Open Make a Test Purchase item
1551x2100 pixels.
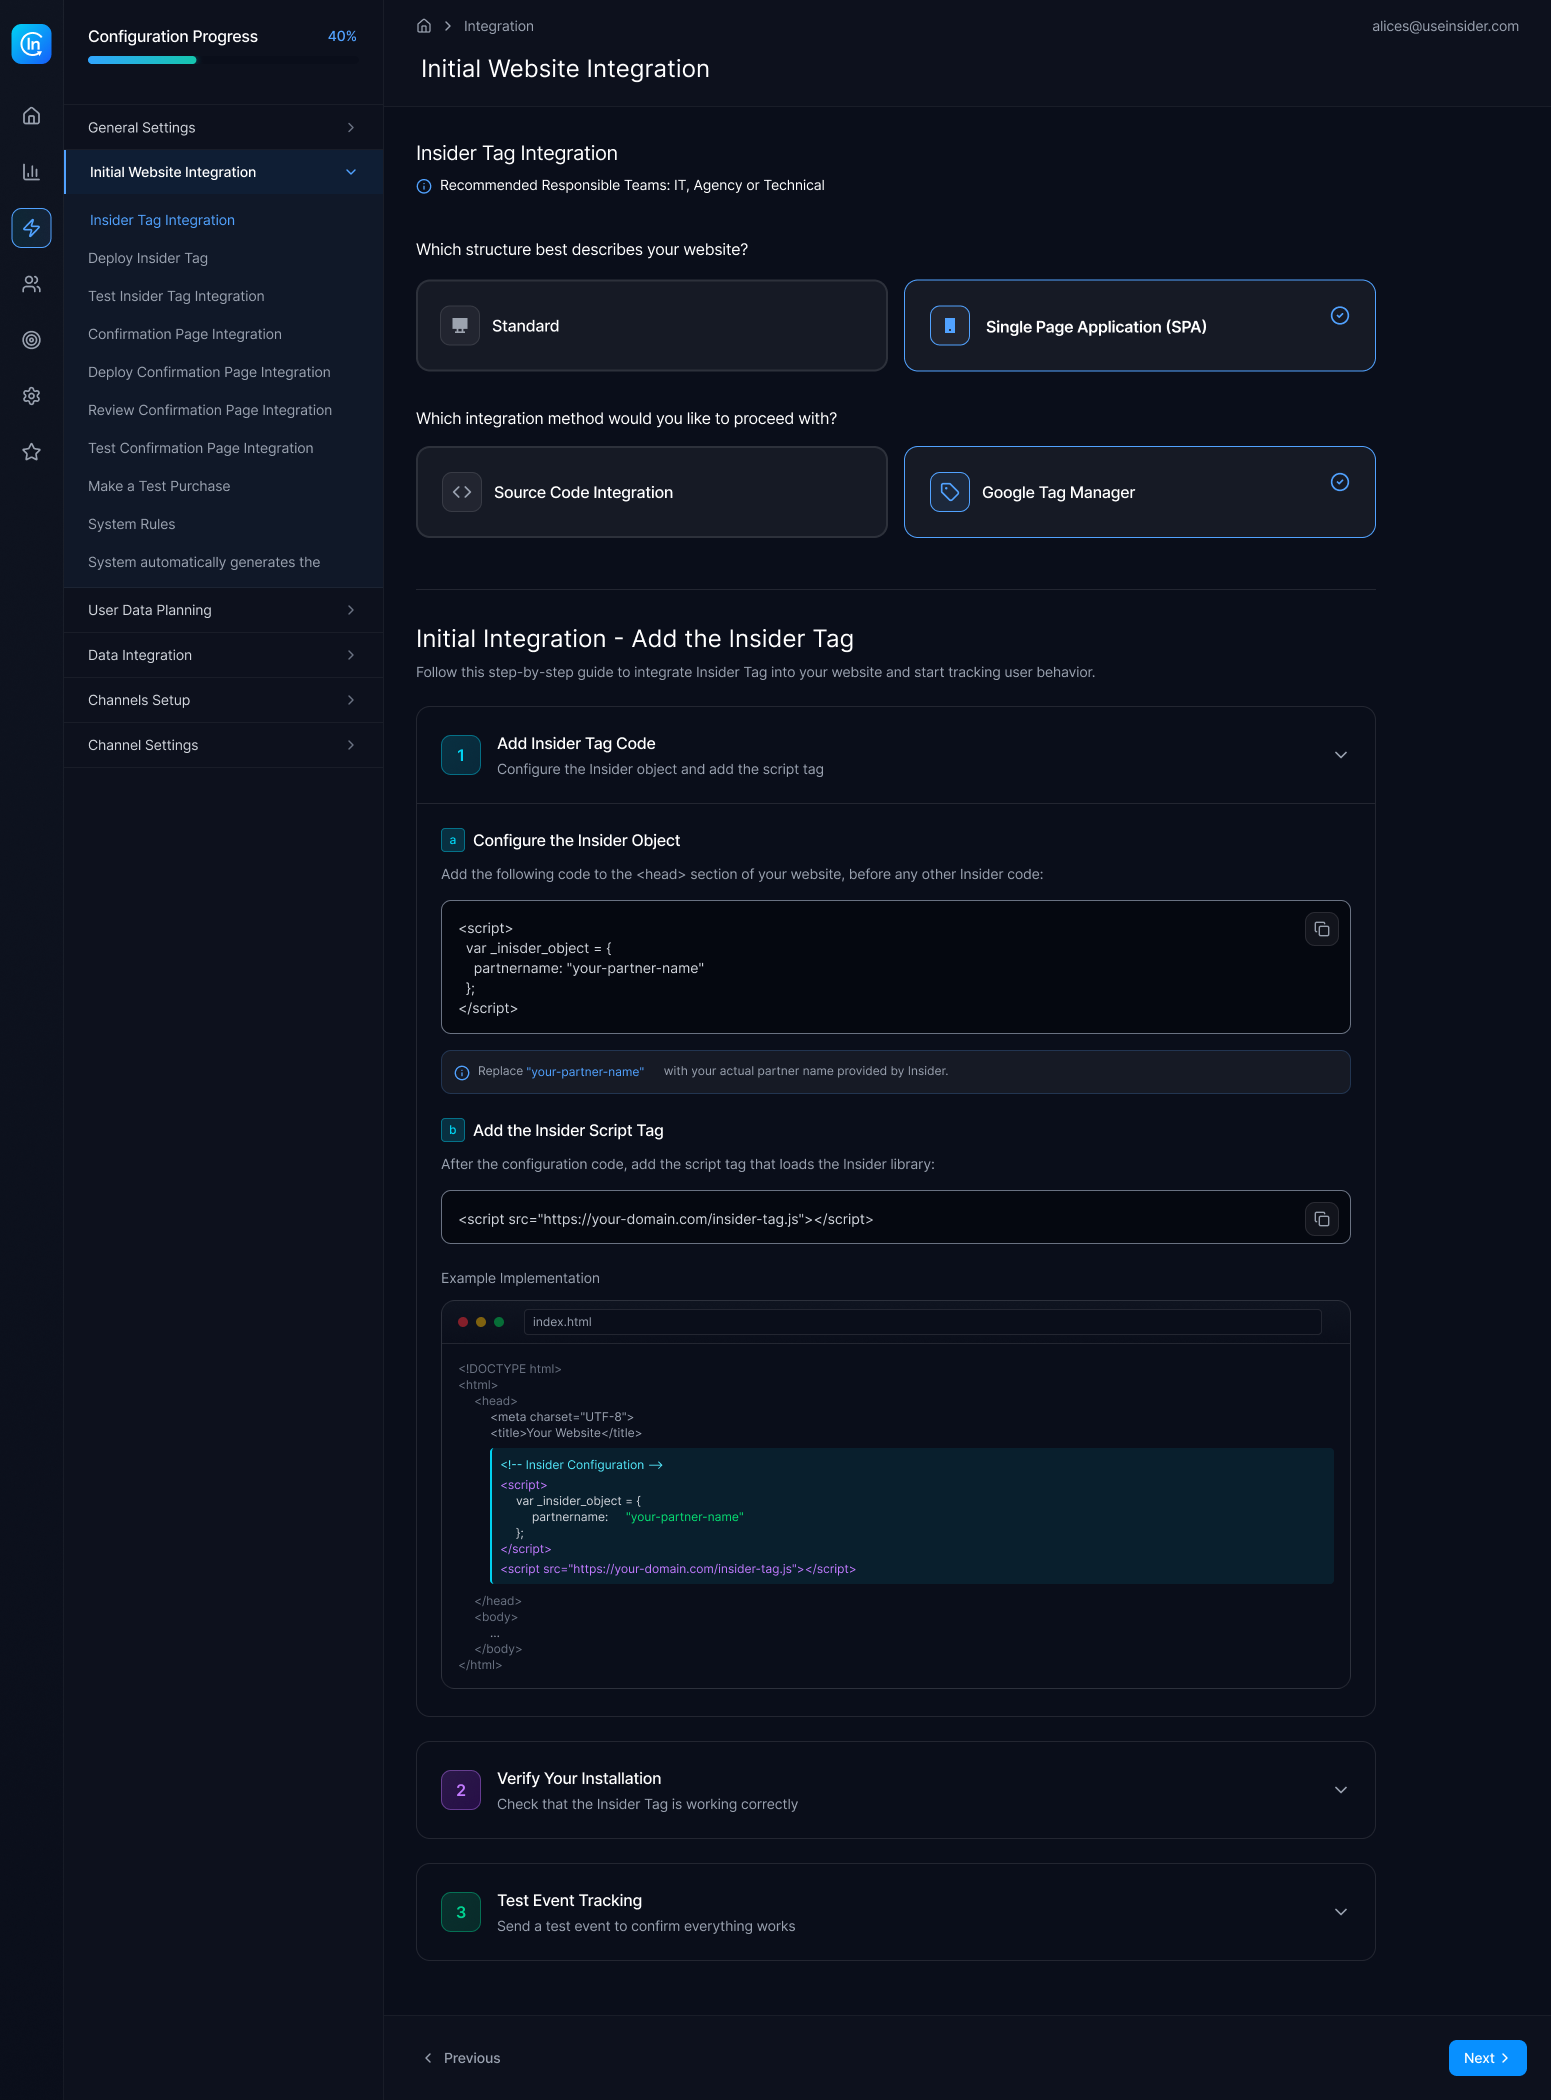tap(159, 486)
